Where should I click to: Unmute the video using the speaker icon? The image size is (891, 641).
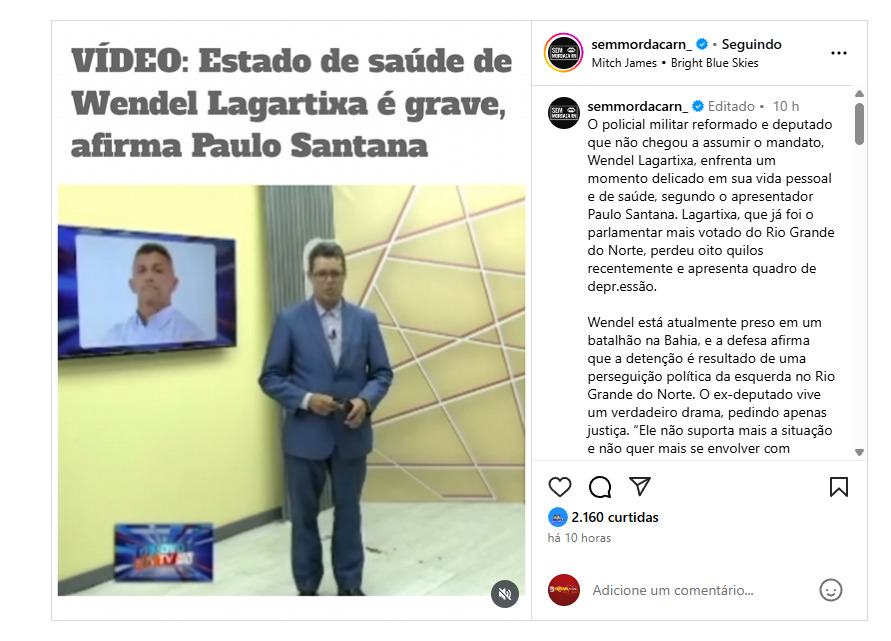(505, 594)
